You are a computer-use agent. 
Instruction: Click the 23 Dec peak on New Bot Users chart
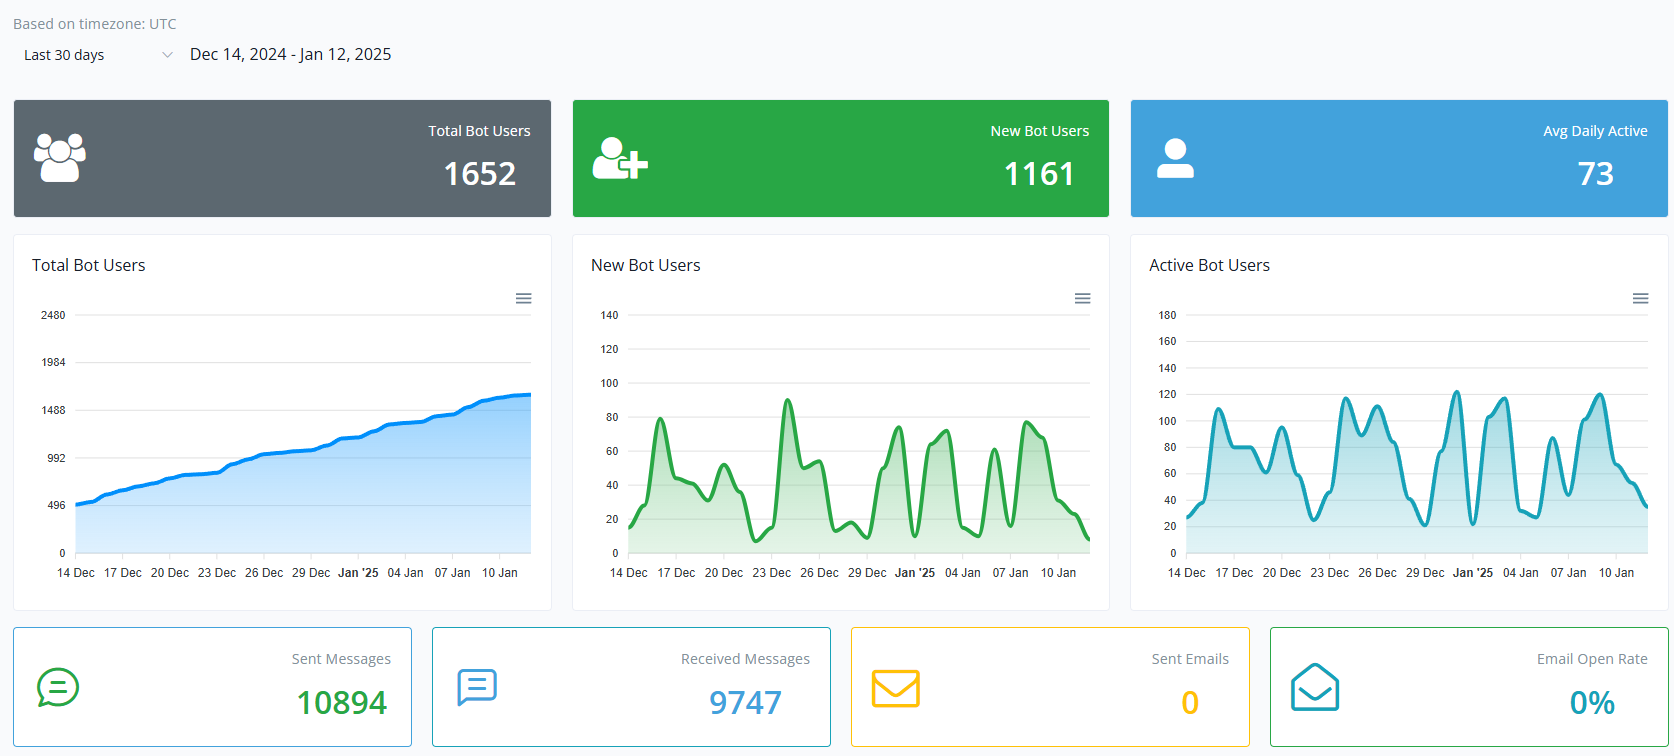[788, 401]
